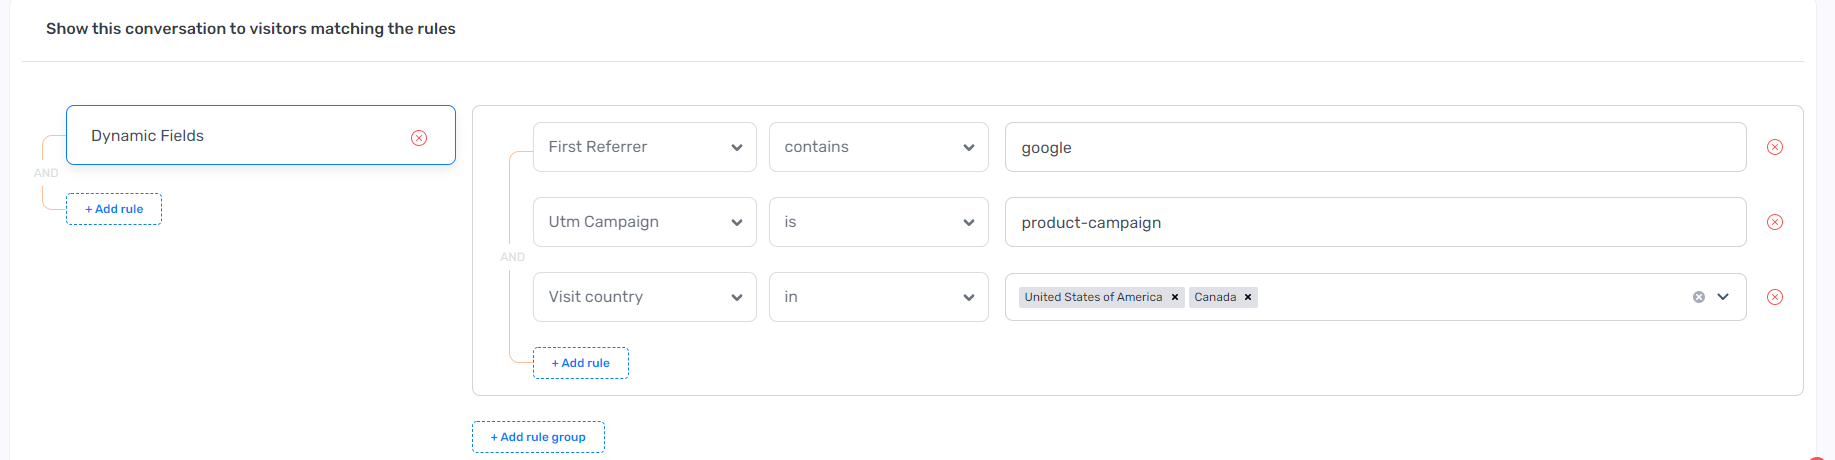Screen dimensions: 1835x460
Task: Click the Add rule group button
Action: [x=538, y=437]
